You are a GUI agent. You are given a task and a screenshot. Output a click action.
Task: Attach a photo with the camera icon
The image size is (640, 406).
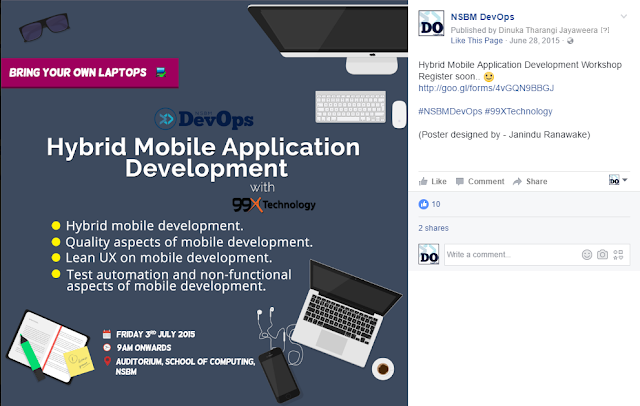click(x=602, y=255)
